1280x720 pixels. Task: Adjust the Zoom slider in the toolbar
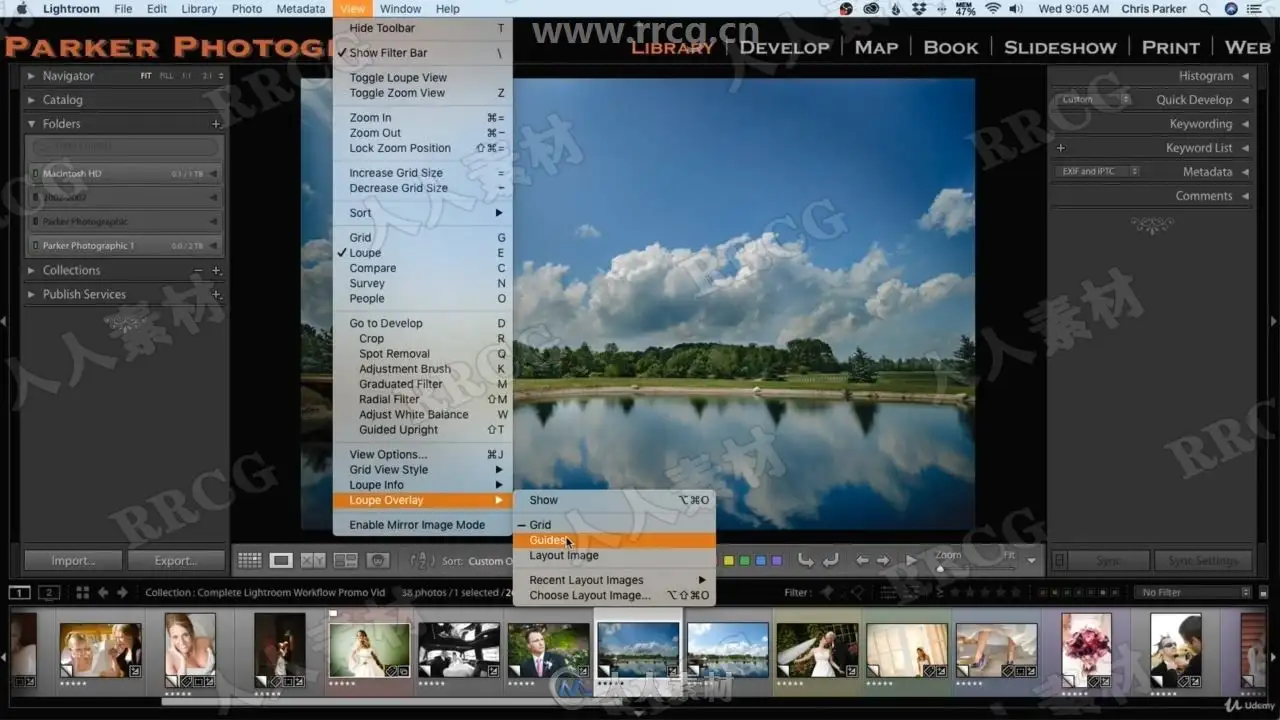[975, 568]
